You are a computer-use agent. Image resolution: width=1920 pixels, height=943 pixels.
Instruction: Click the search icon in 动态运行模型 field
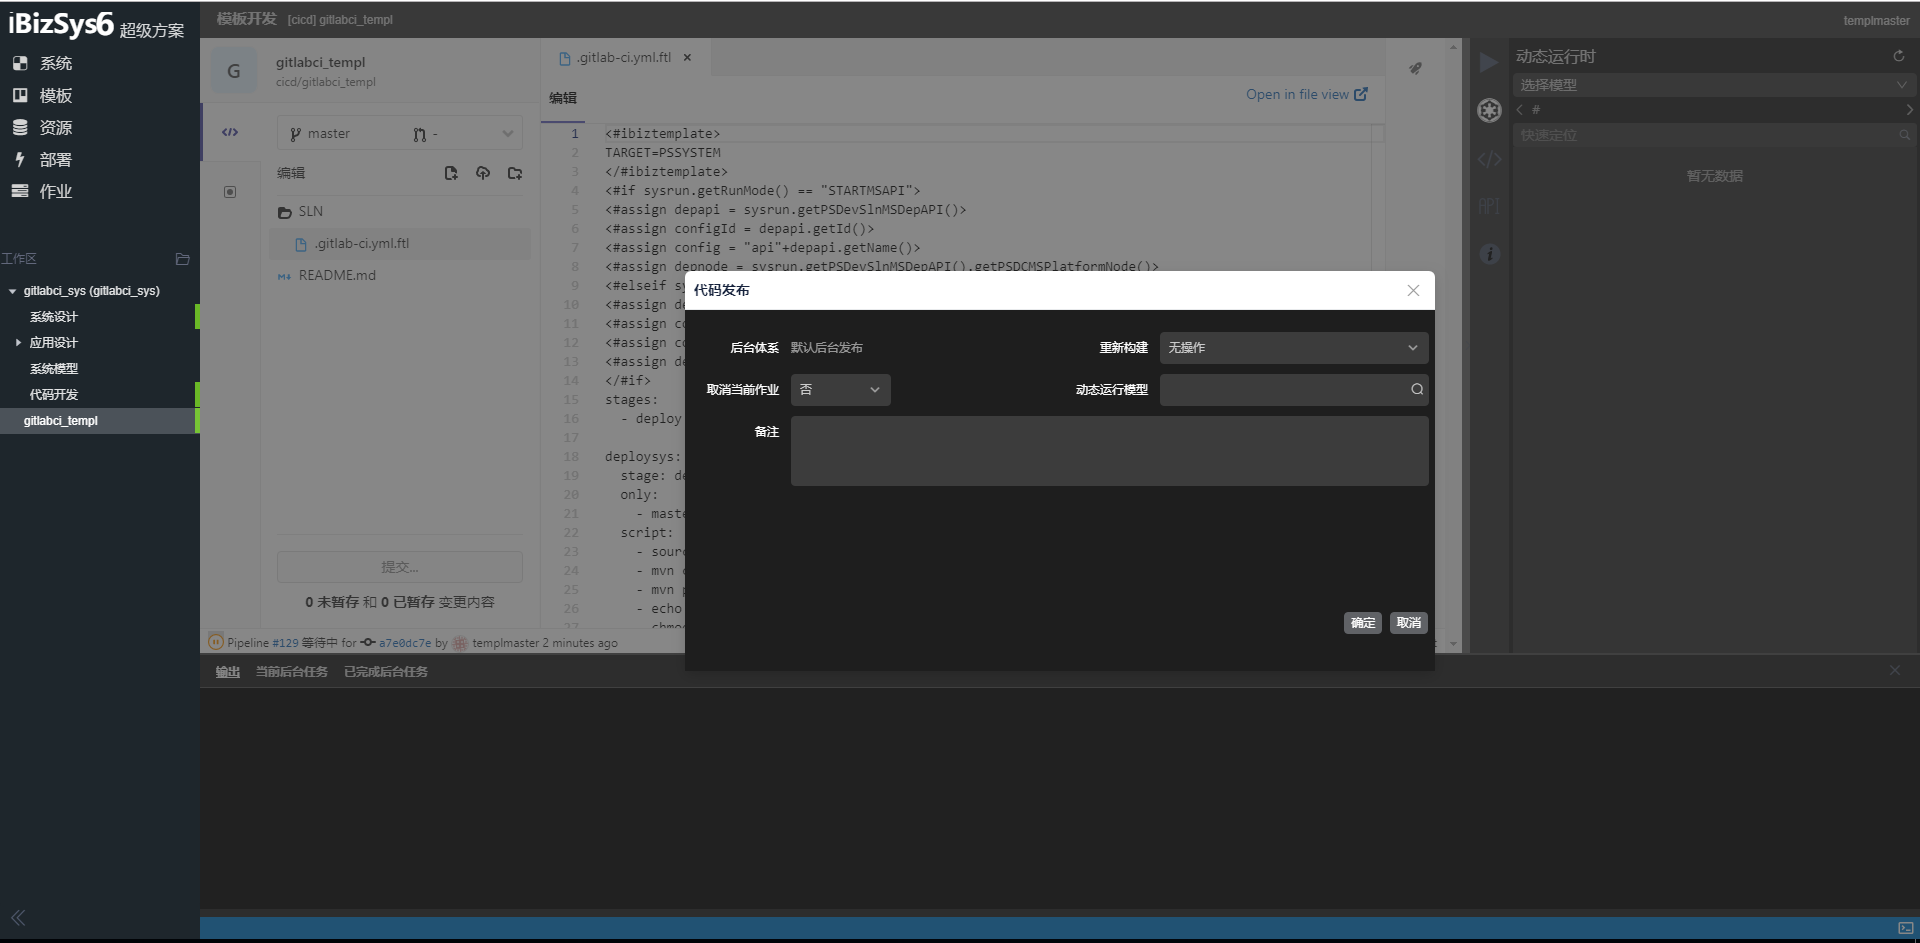[1417, 390]
